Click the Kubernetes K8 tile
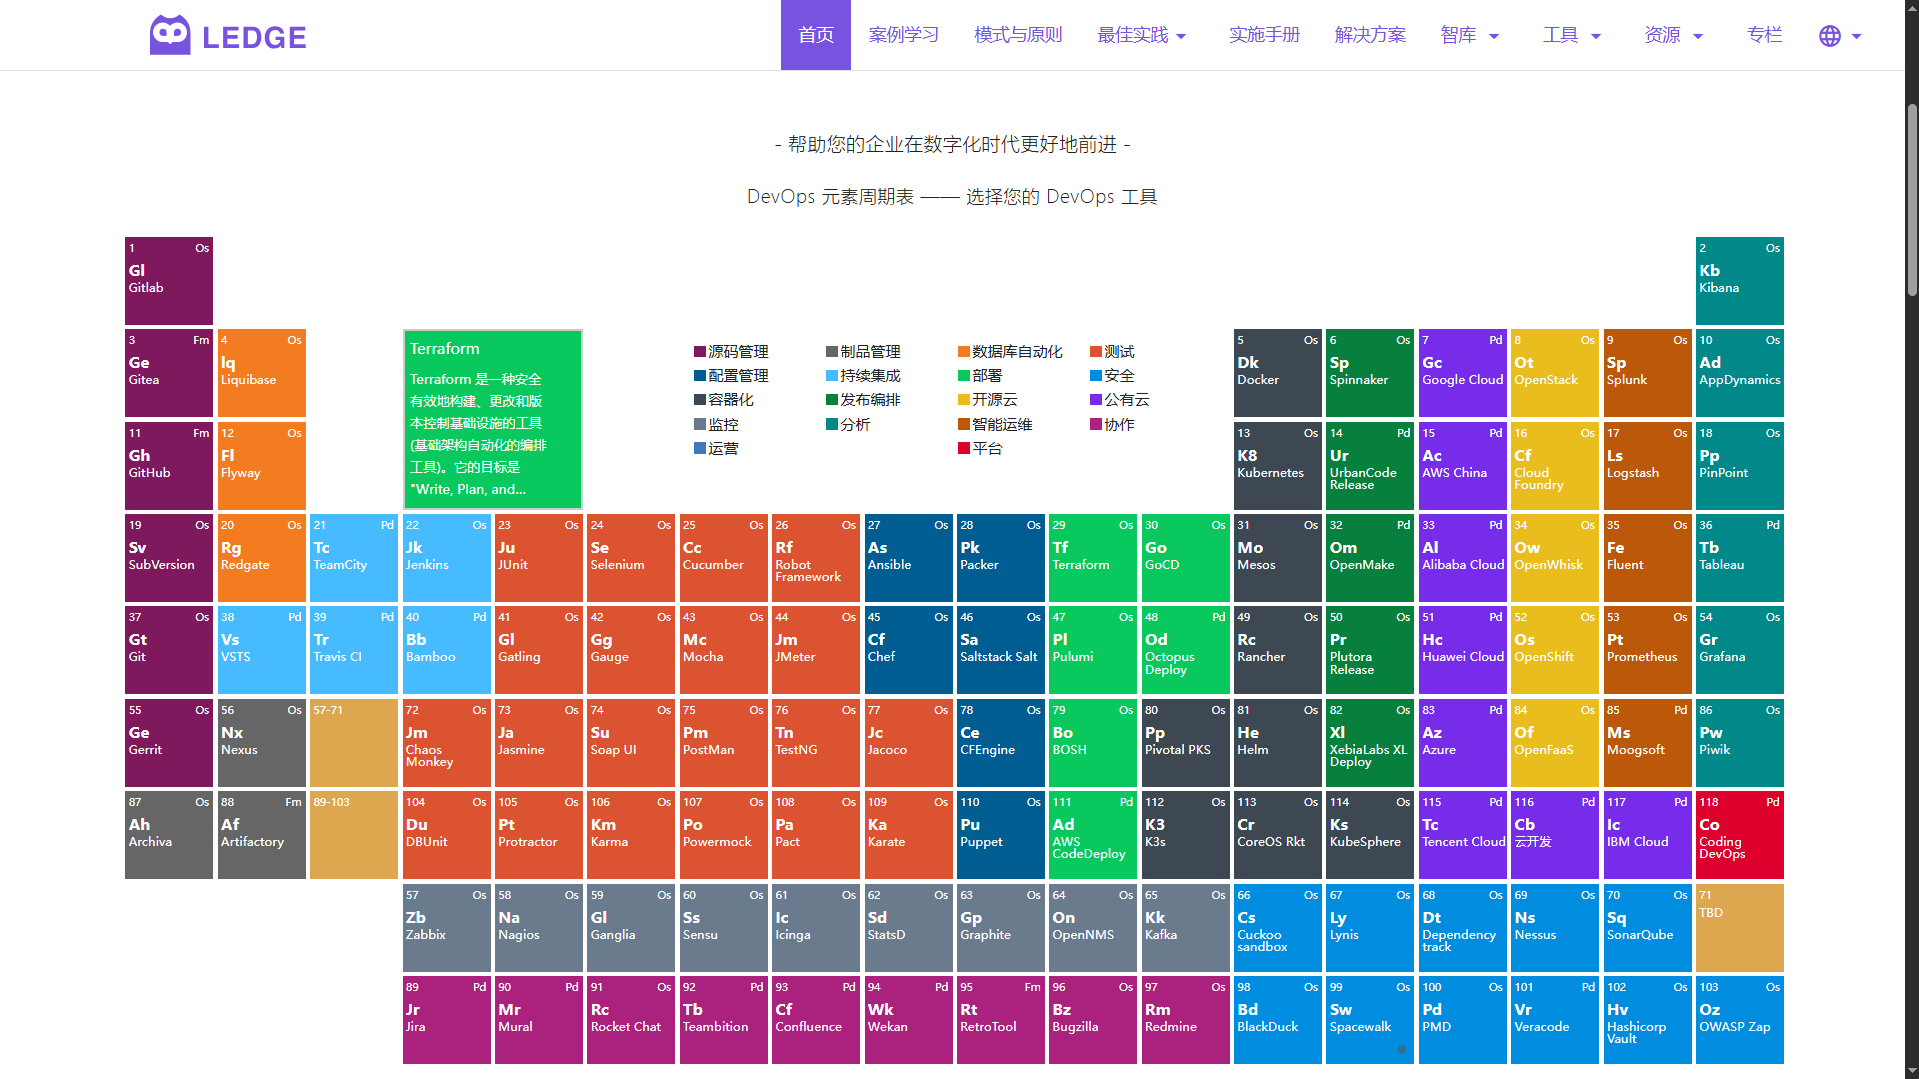1919x1079 pixels. pyautogui.click(x=1278, y=466)
